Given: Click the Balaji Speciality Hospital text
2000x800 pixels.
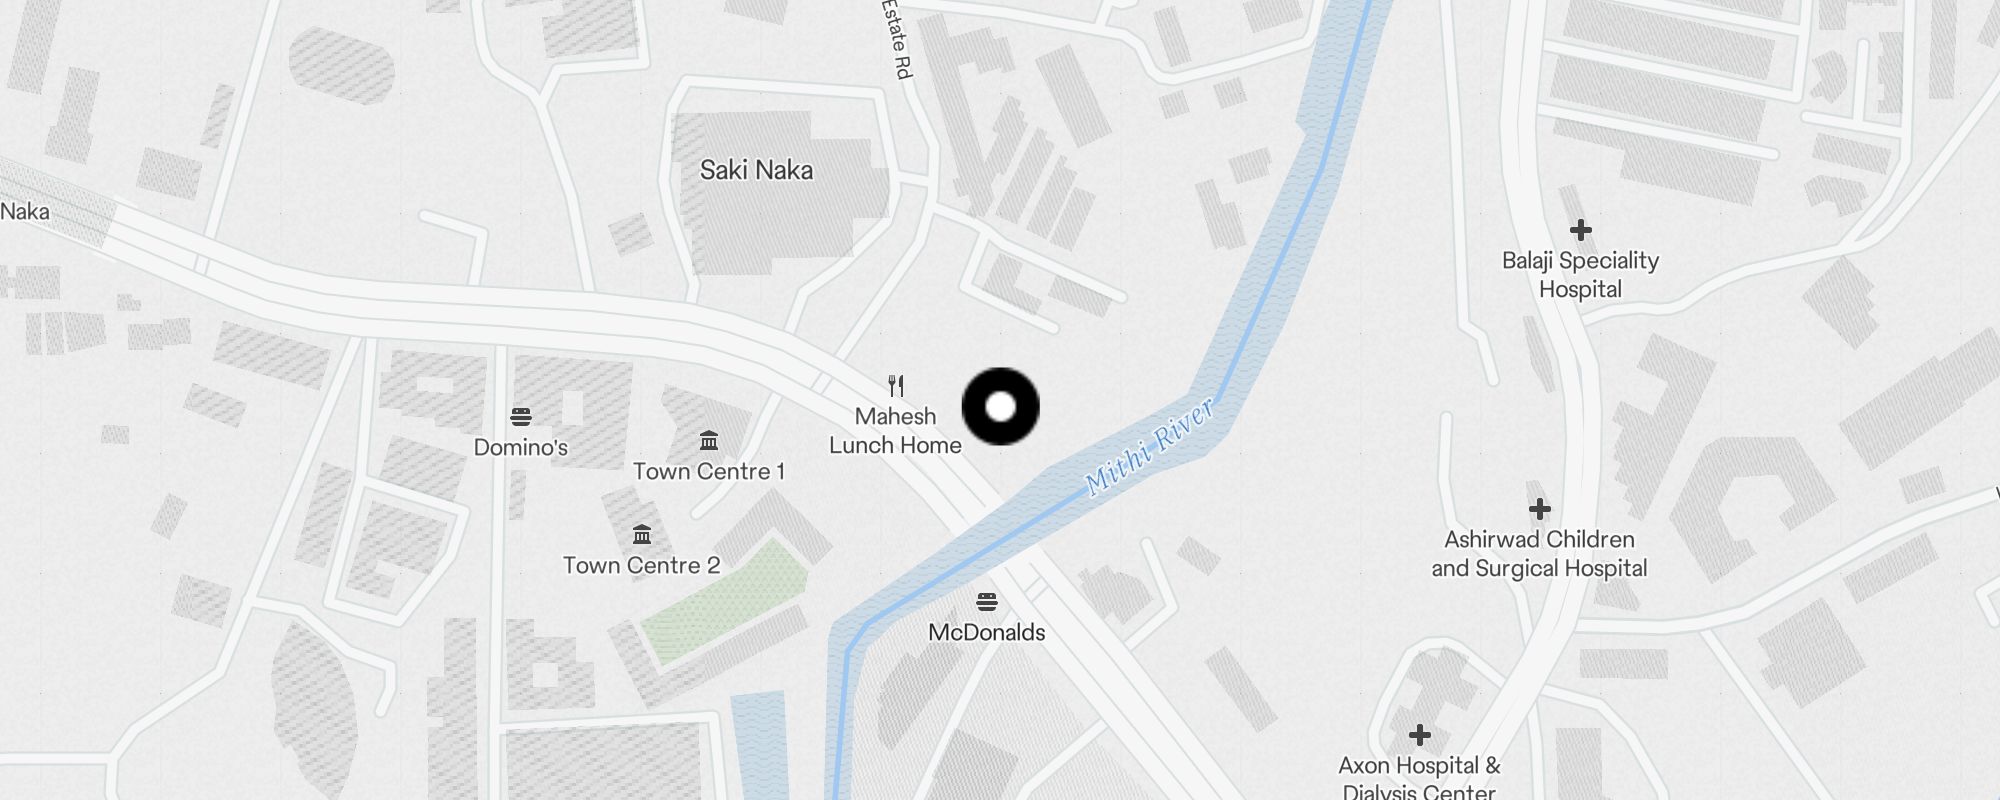Looking at the screenshot, I should coord(1580,275).
